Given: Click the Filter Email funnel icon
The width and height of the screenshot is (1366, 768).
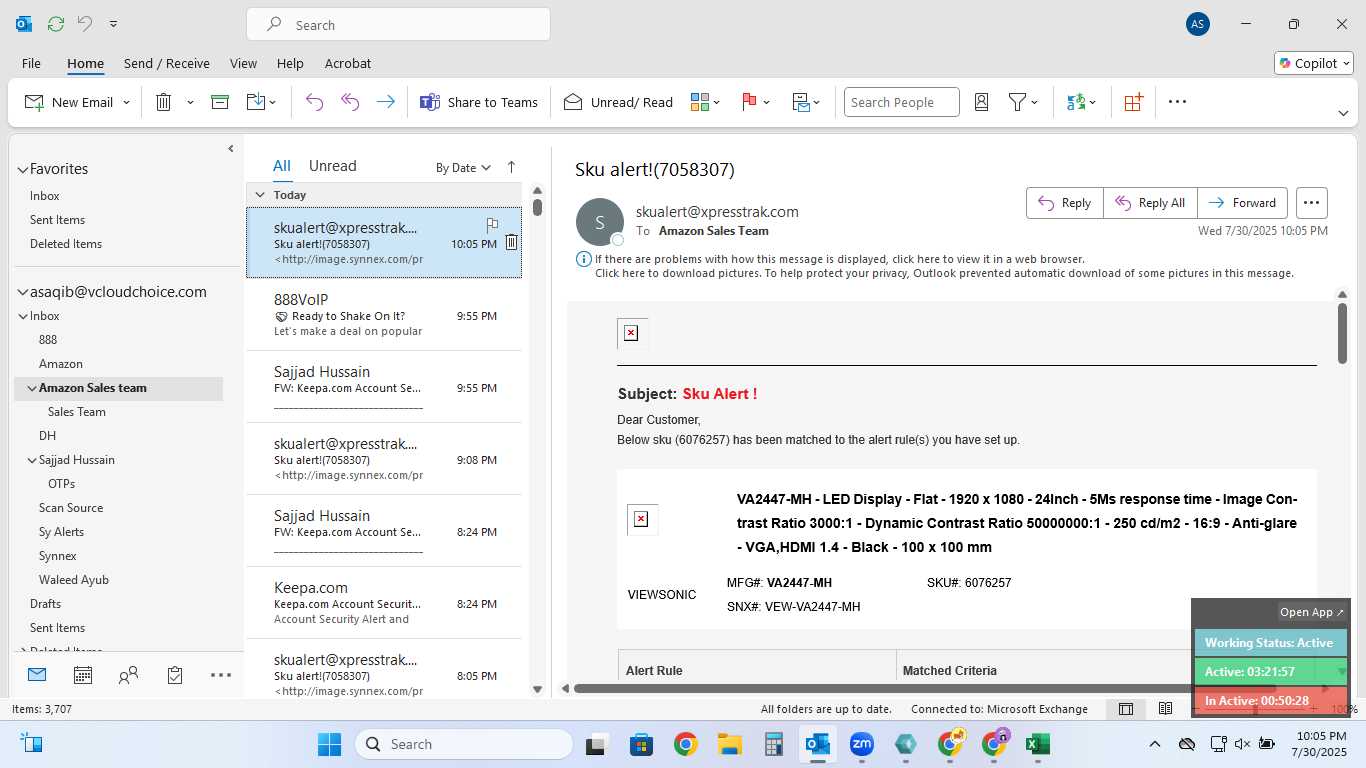Looking at the screenshot, I should [x=1017, y=102].
